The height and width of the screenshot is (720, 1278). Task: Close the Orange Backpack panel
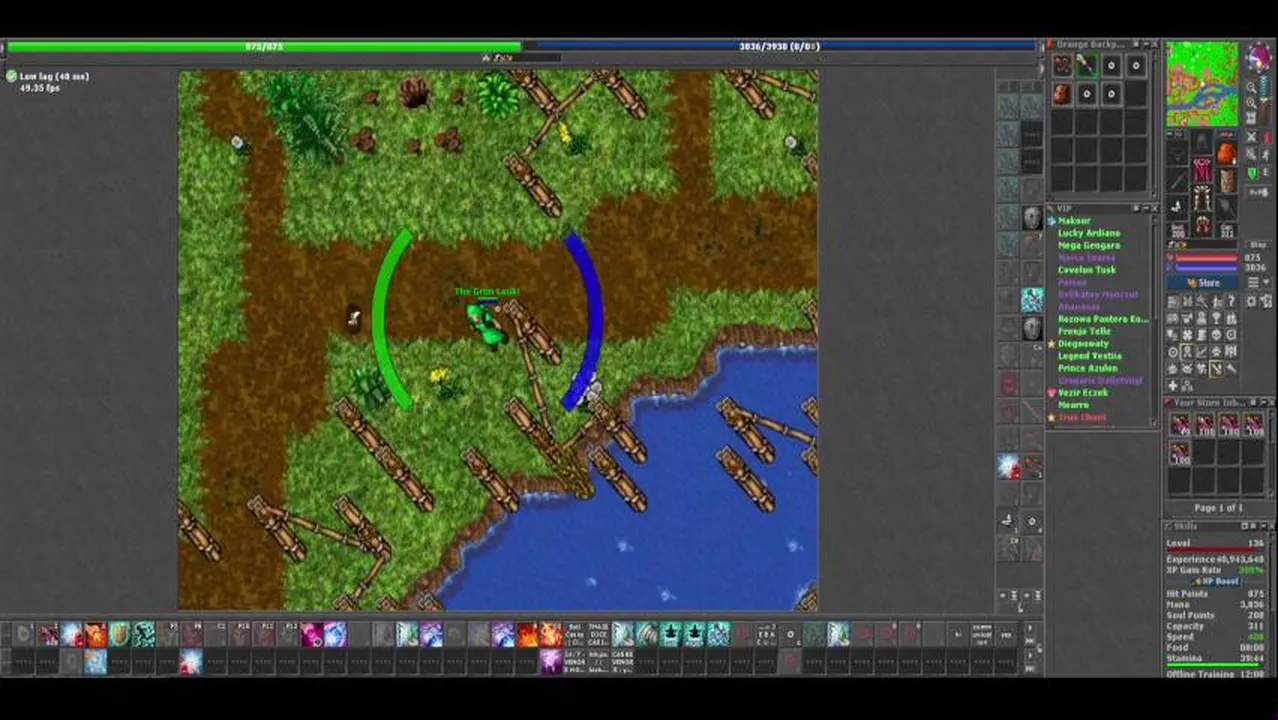tap(1154, 44)
